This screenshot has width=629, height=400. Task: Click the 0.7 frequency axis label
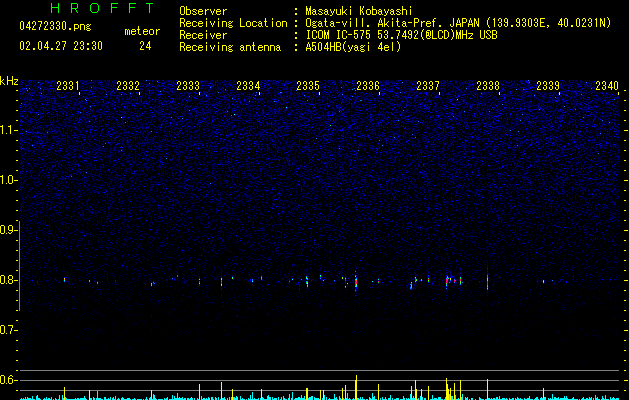click(x=9, y=330)
